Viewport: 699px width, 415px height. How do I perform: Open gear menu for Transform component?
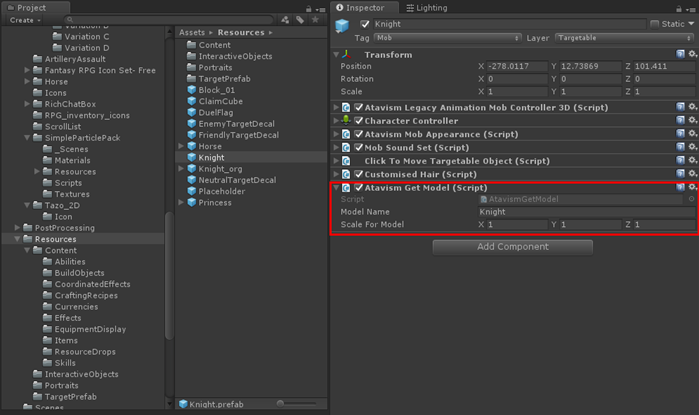coord(692,55)
